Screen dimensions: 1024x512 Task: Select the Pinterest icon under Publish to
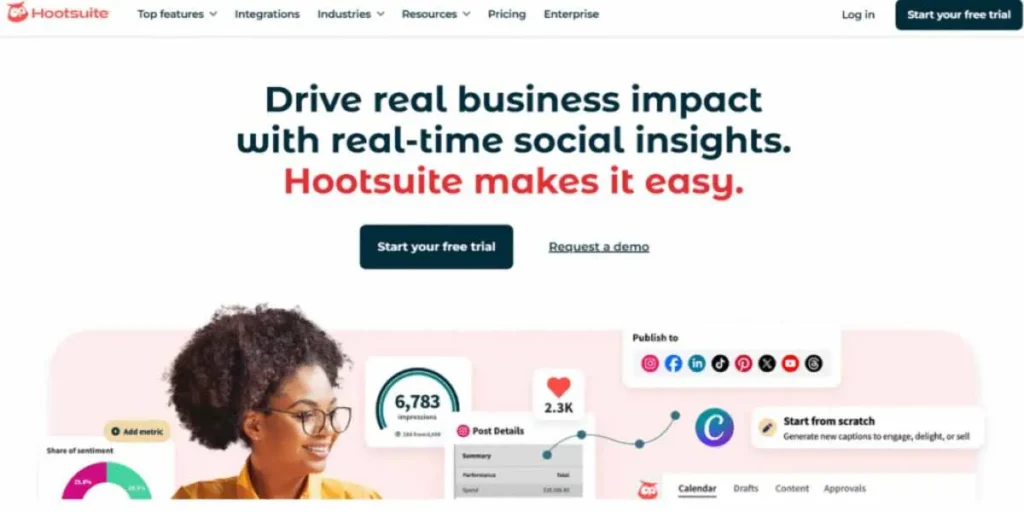pos(743,364)
